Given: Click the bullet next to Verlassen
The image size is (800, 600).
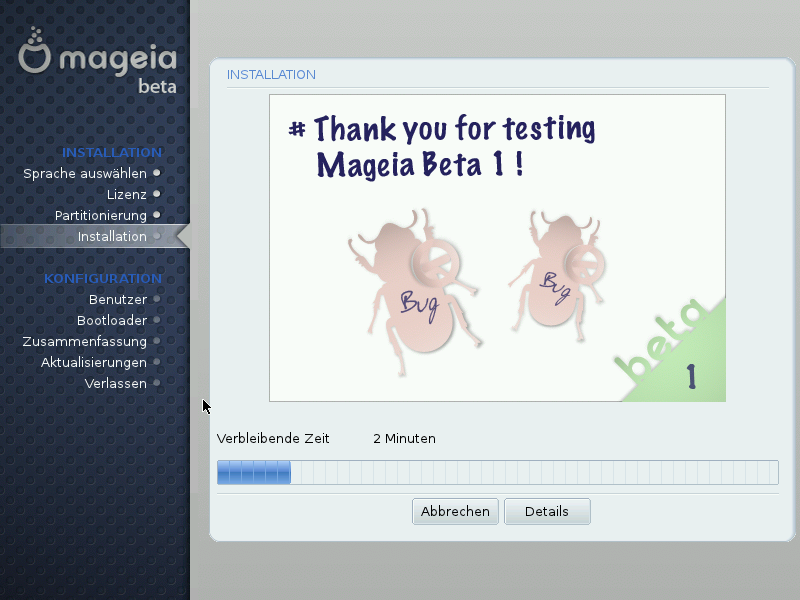Looking at the screenshot, I should (x=157, y=383).
